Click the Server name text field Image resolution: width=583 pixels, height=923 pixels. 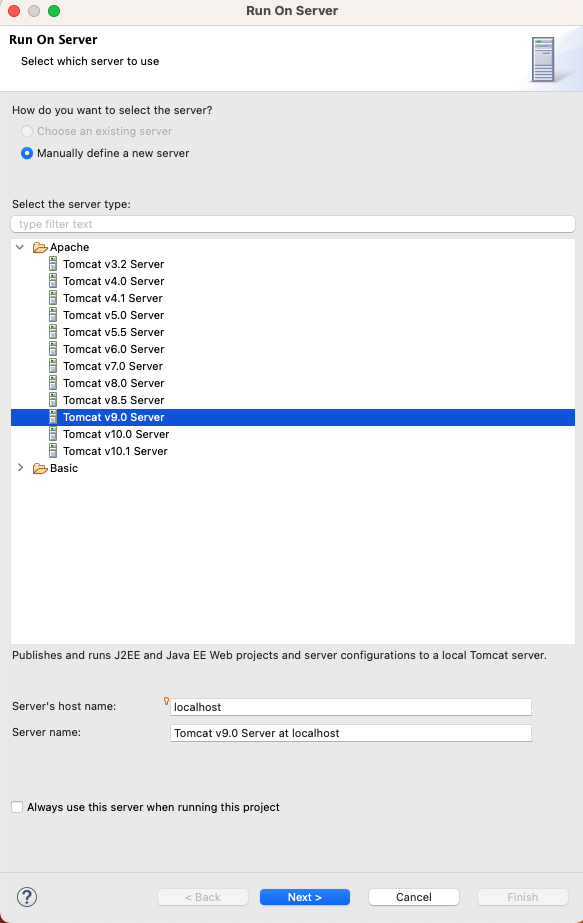351,733
